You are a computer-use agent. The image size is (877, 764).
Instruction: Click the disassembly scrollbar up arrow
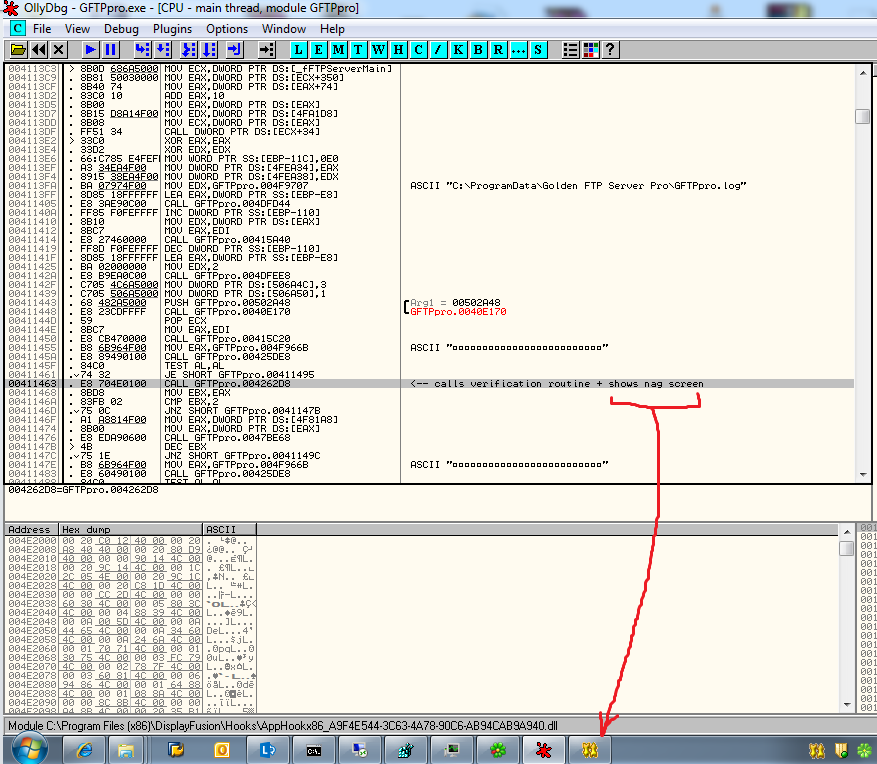tap(862, 73)
